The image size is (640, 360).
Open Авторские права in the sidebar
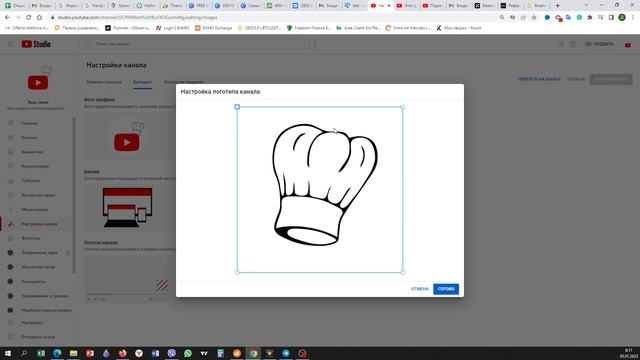(x=37, y=195)
